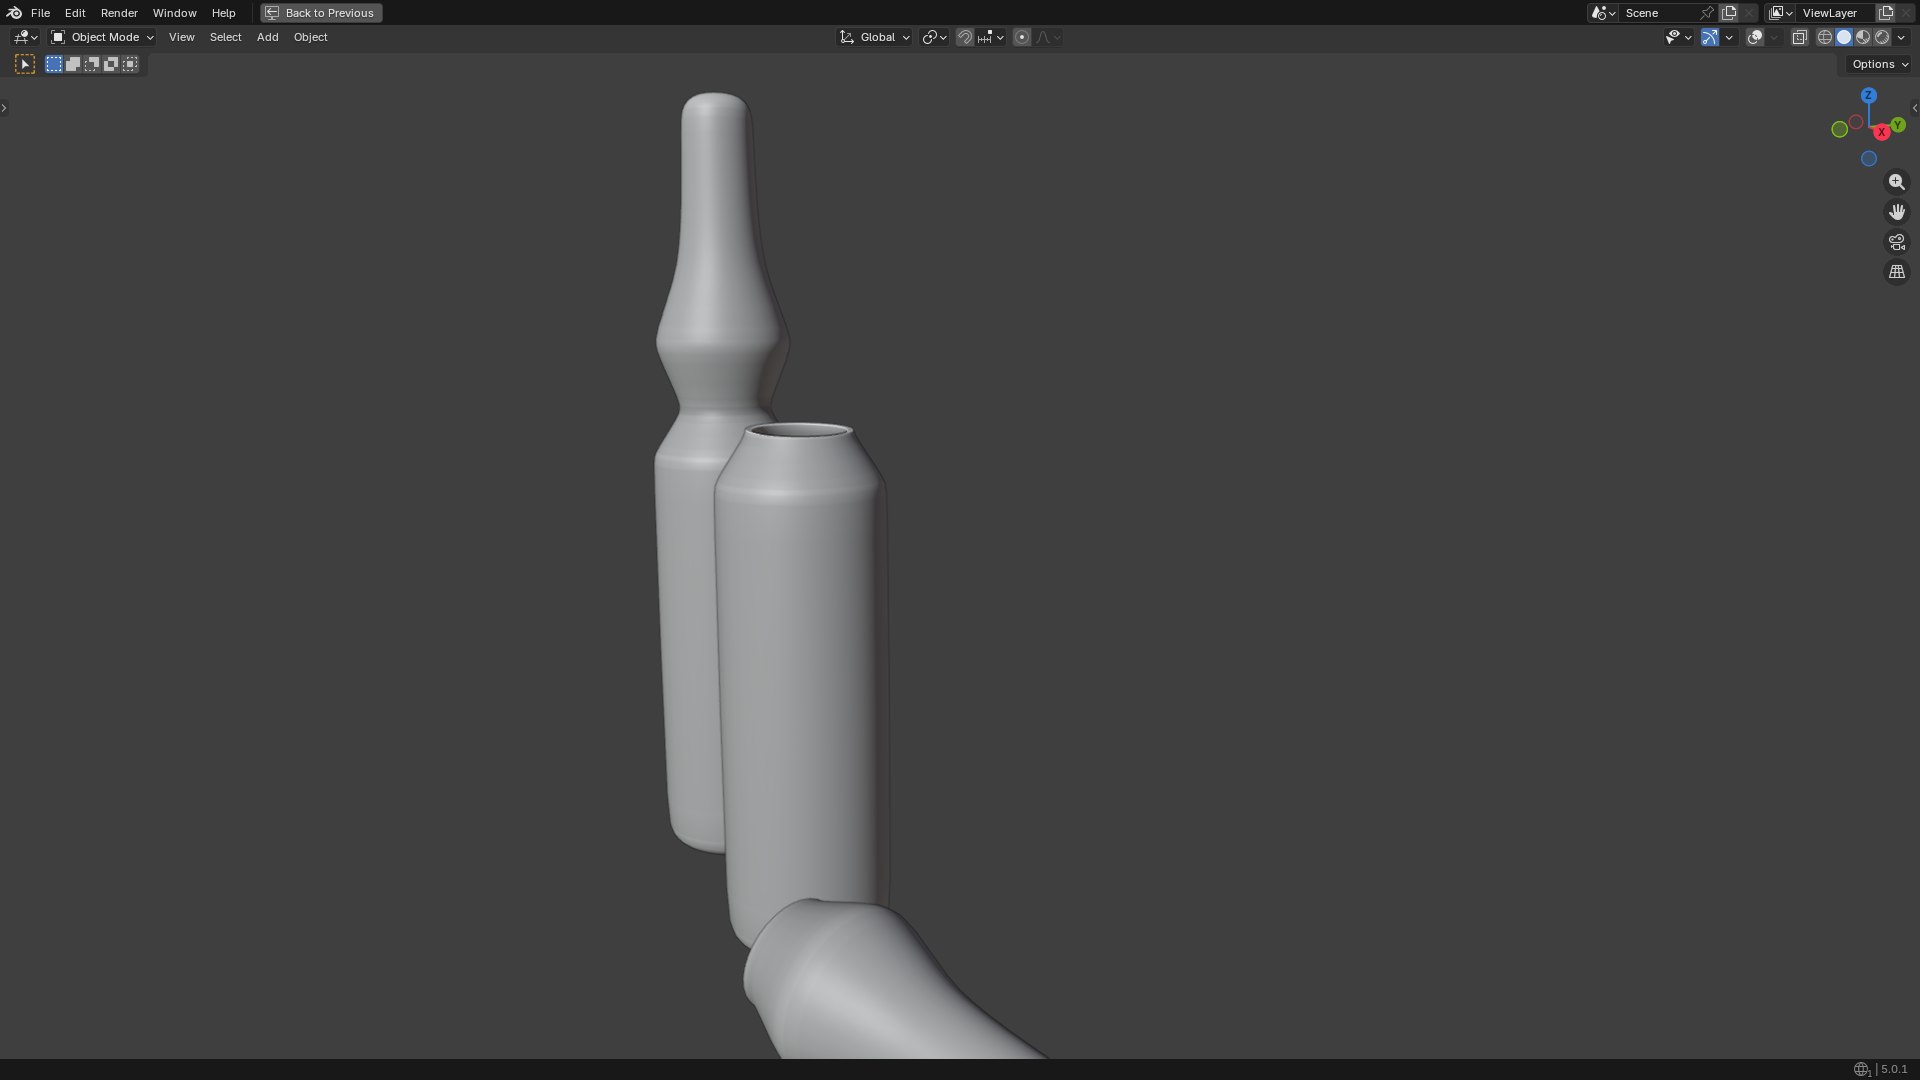The image size is (1920, 1080).
Task: Choose the Intersect Selection mode icon
Action: coord(130,64)
